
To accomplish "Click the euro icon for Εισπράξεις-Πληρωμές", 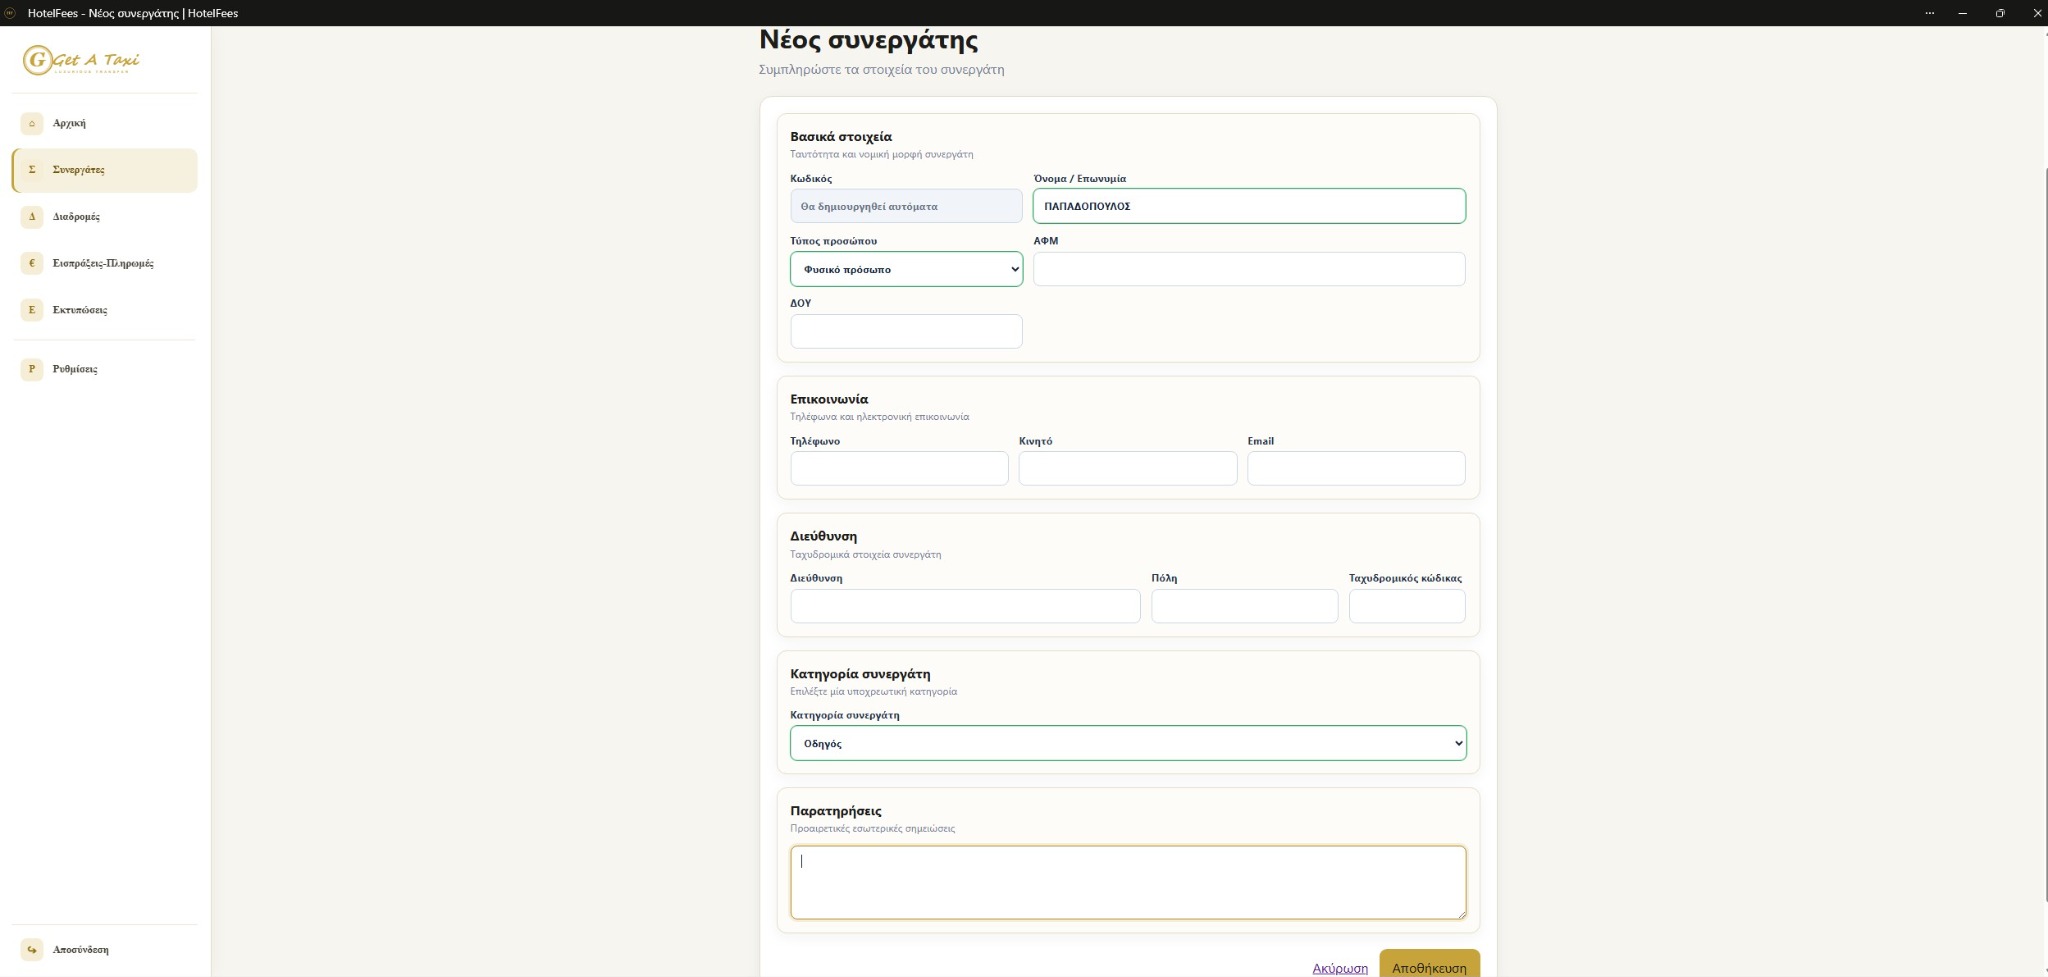I will pyautogui.click(x=31, y=263).
